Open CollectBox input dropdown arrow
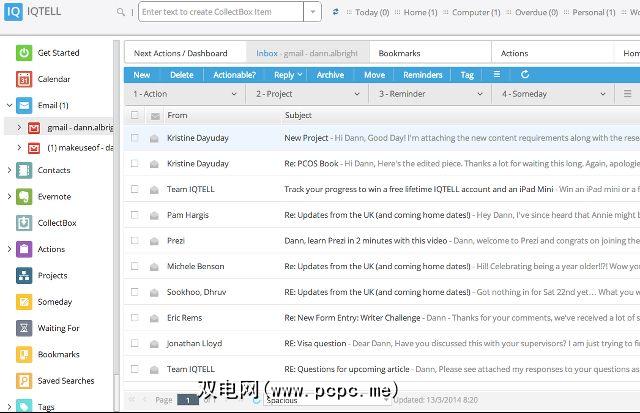 tap(312, 12)
